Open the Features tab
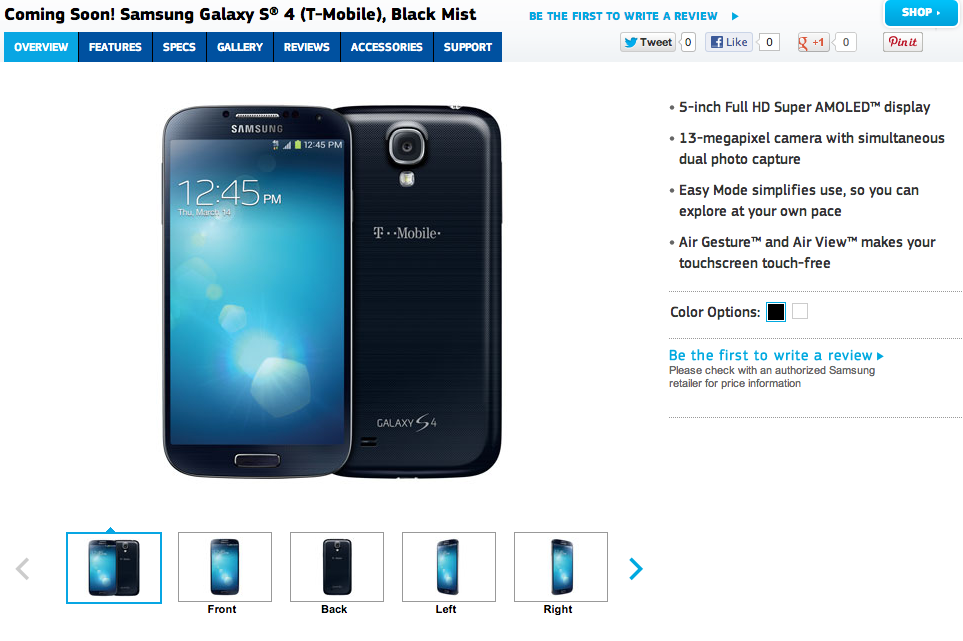963x641 pixels. coord(115,47)
